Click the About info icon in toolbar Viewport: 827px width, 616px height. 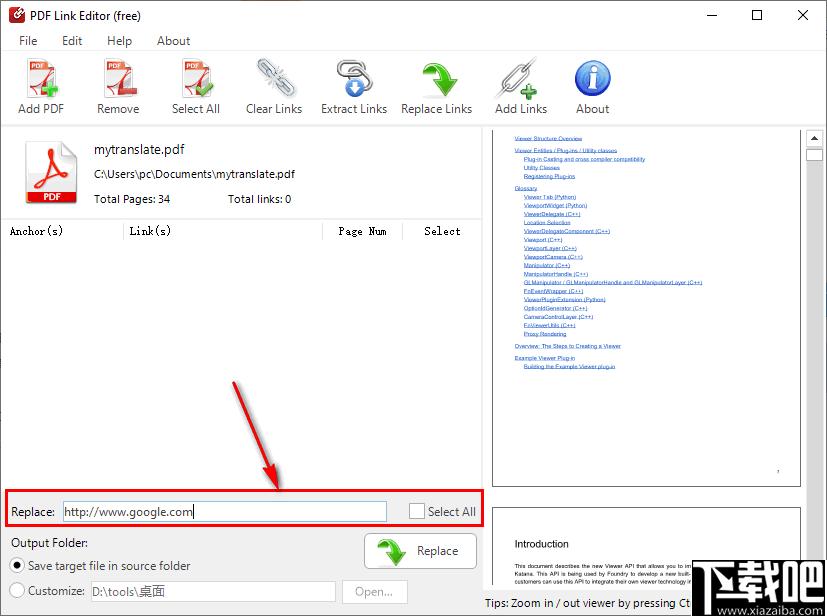click(592, 78)
